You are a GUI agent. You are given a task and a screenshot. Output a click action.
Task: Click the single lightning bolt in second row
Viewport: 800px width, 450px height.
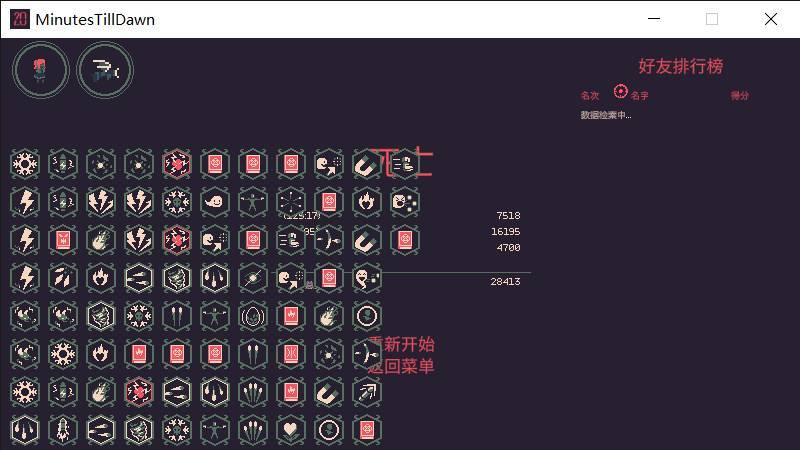pyautogui.click(x=24, y=202)
